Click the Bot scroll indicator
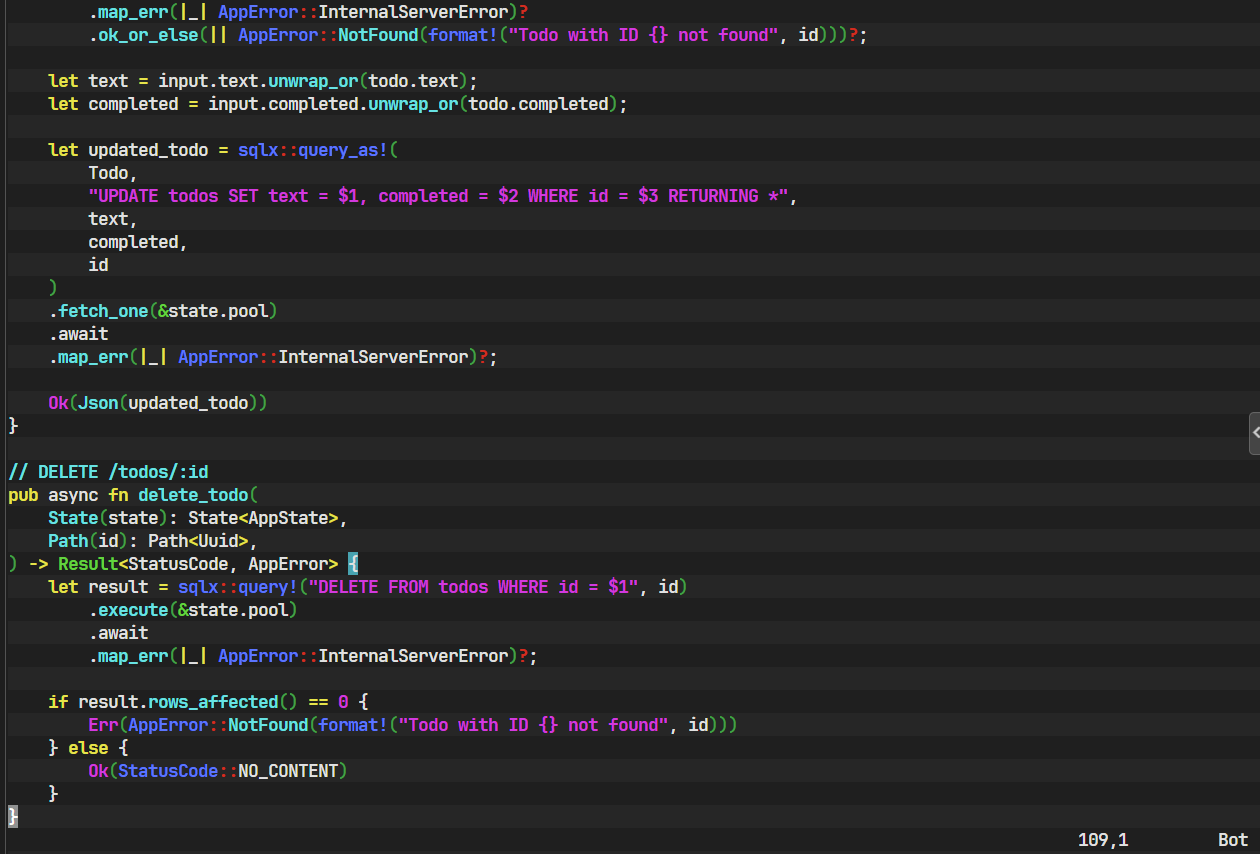This screenshot has height=854, width=1260. (1233, 840)
